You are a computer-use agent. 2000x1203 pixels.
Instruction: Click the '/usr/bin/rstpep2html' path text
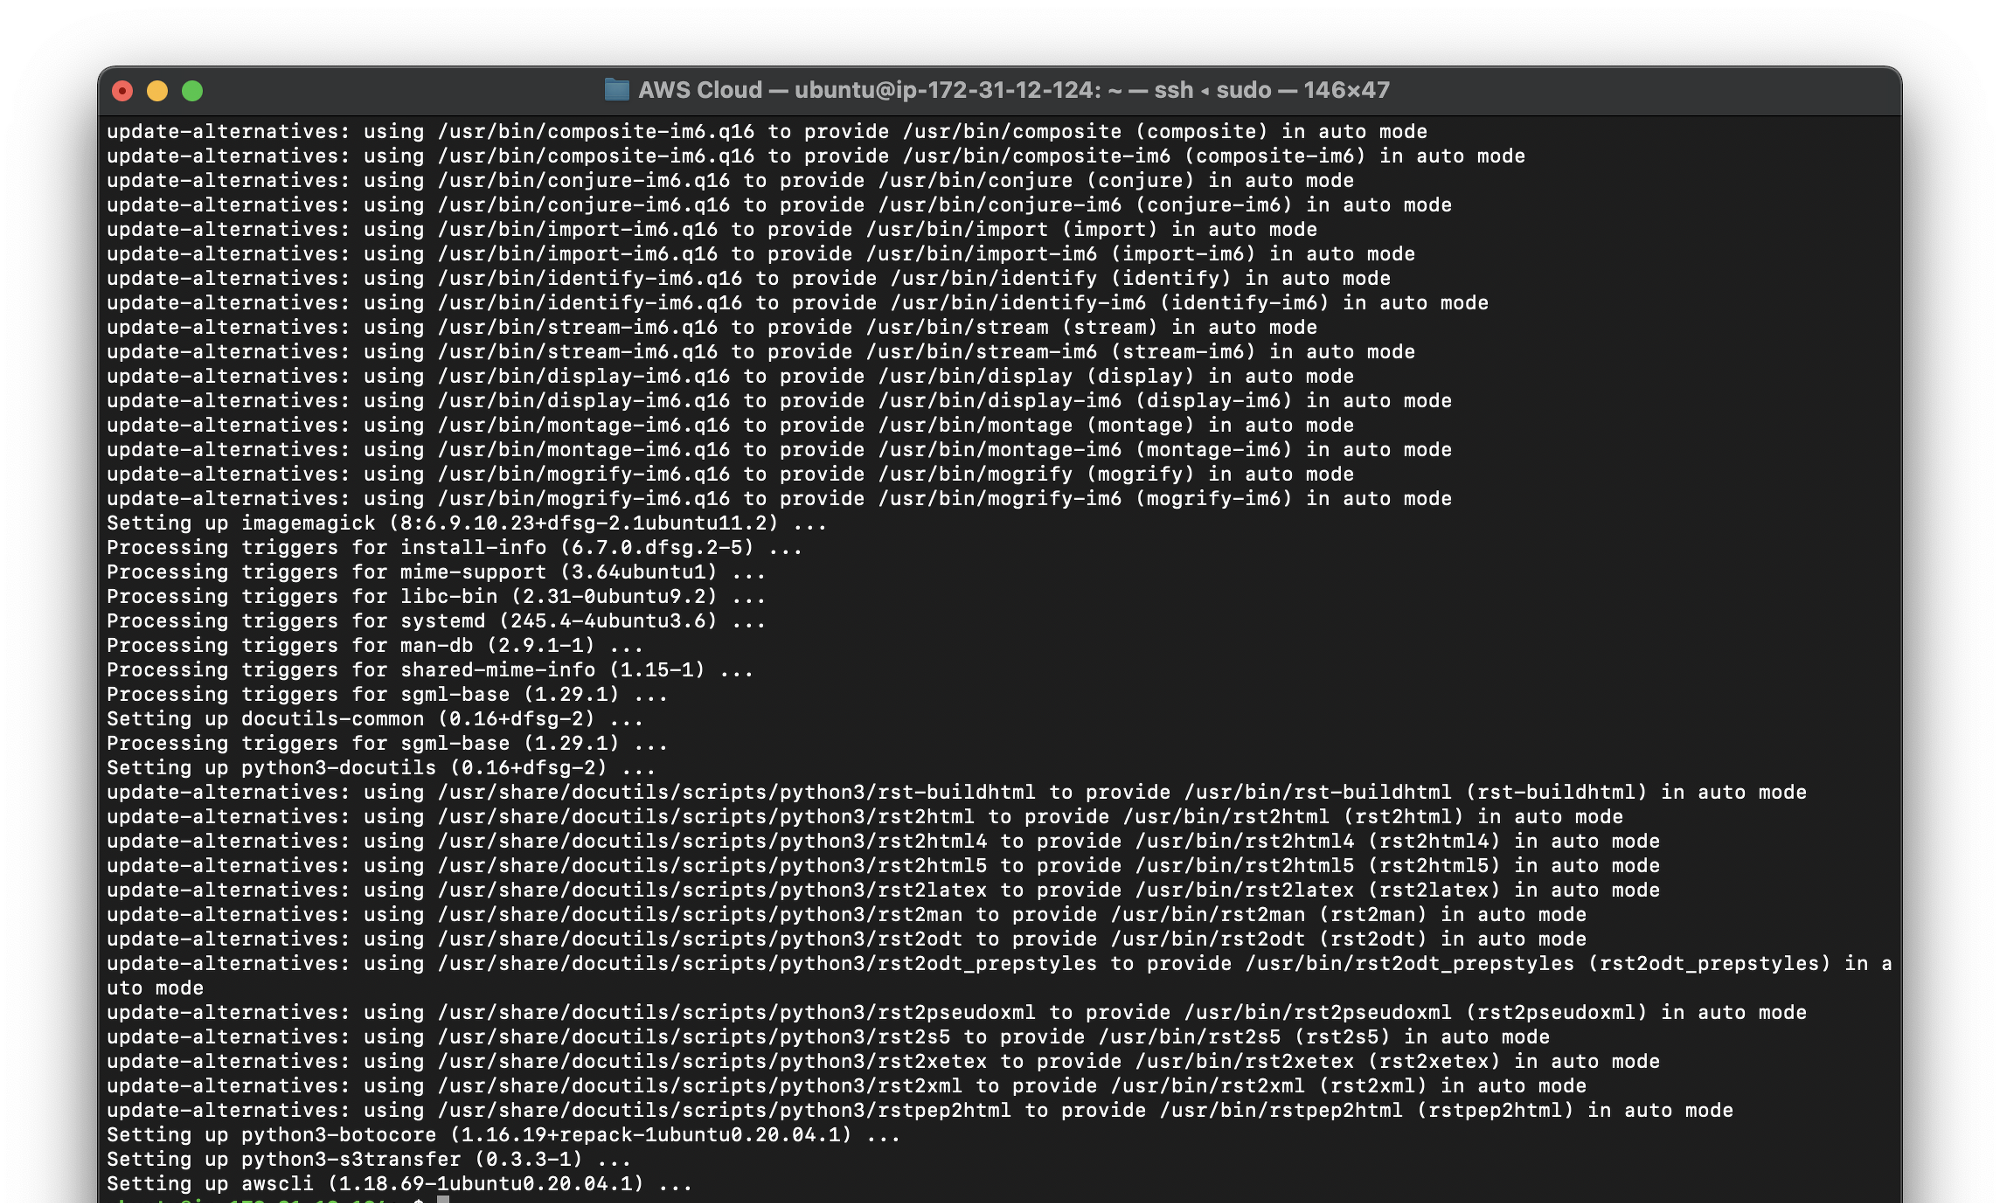1281,1110
